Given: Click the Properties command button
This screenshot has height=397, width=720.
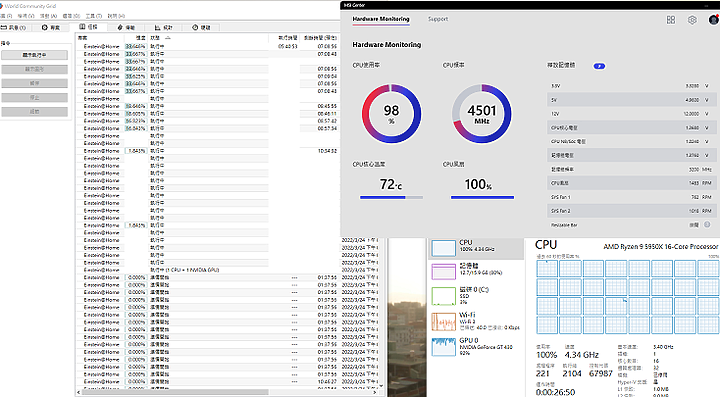Looking at the screenshot, I should point(34,112).
